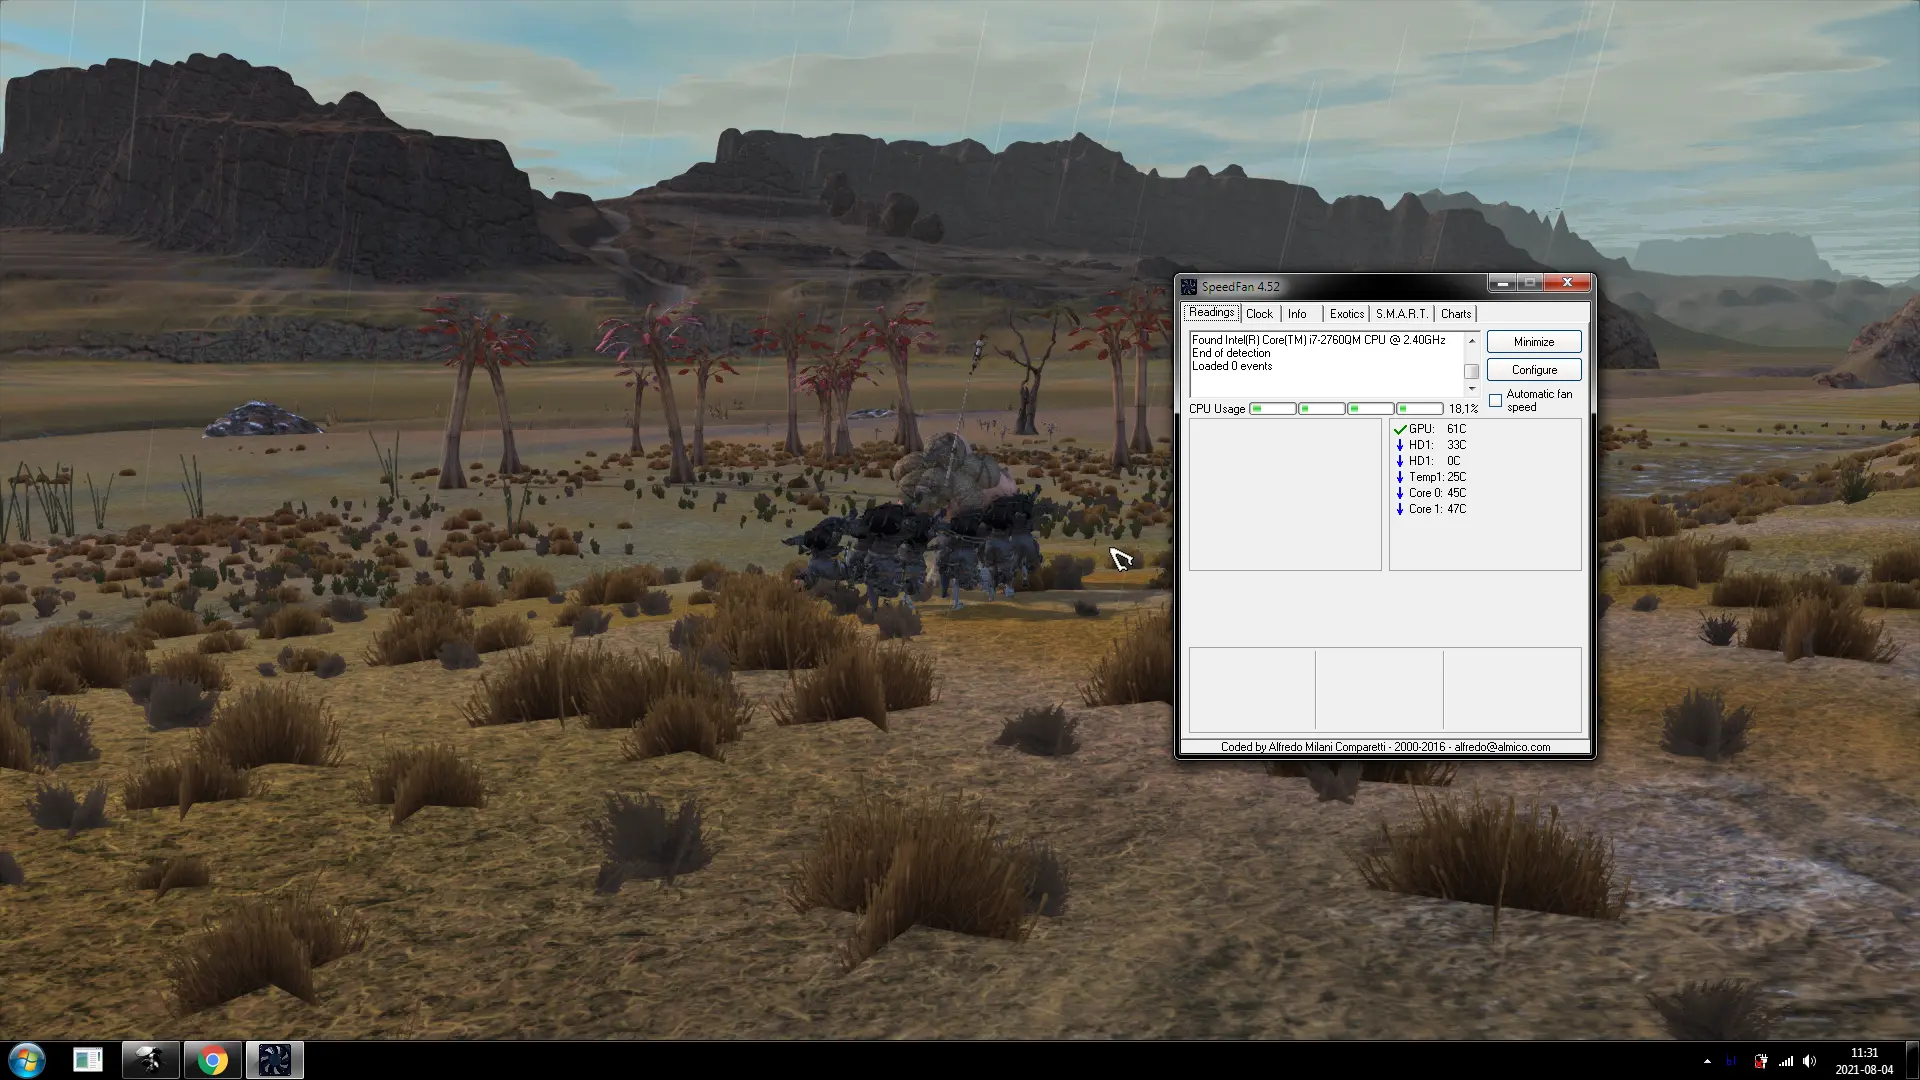Image resolution: width=1920 pixels, height=1080 pixels.
Task: Open the wireless network signal tray icon
Action: click(x=1785, y=1062)
